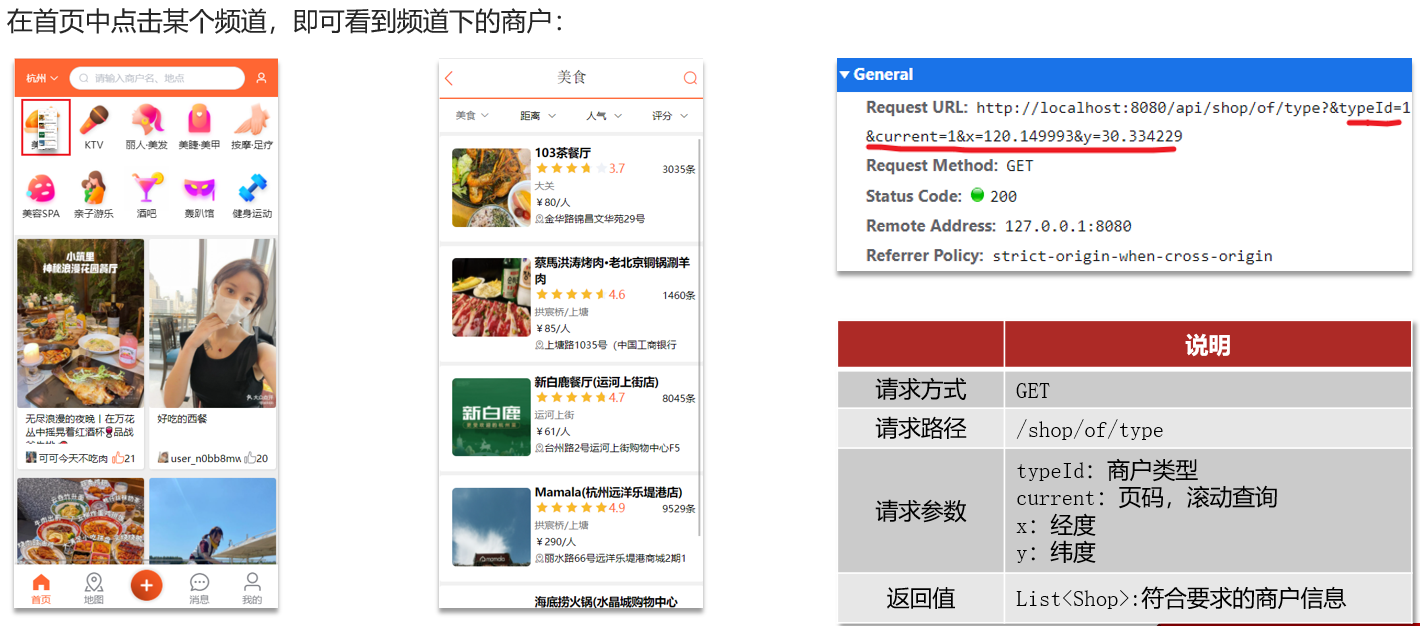The image size is (1420, 626).
Task: Click the green status dot next to 200
Action: tap(977, 195)
